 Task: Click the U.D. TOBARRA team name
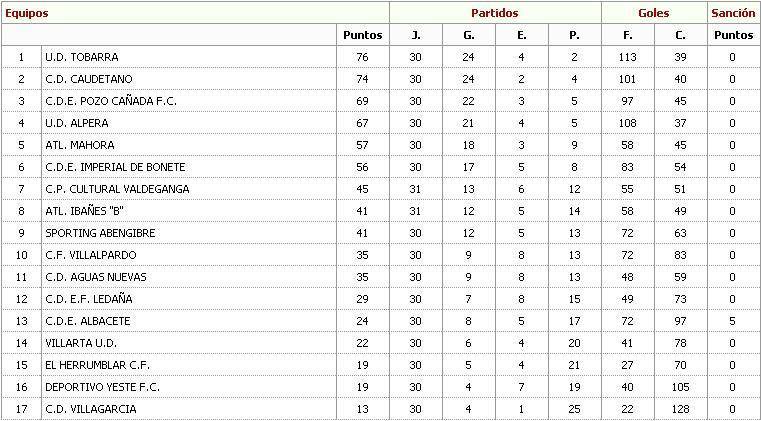pos(82,57)
